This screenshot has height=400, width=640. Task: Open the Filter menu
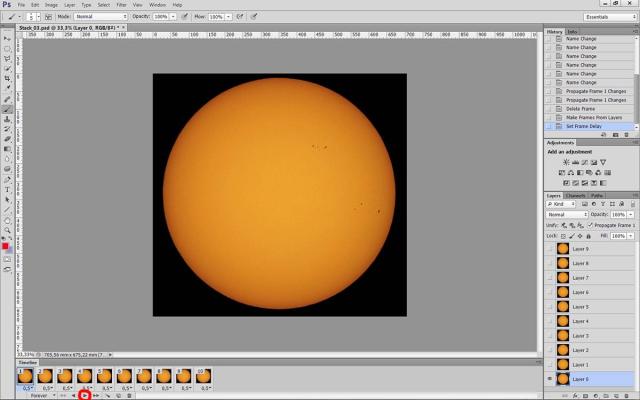[x=121, y=5]
